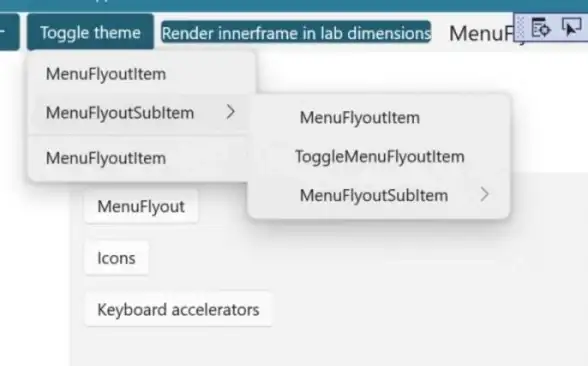Expand the chevron on the nested MenuFlyoutSubItem
The image size is (588, 366).
(x=484, y=195)
